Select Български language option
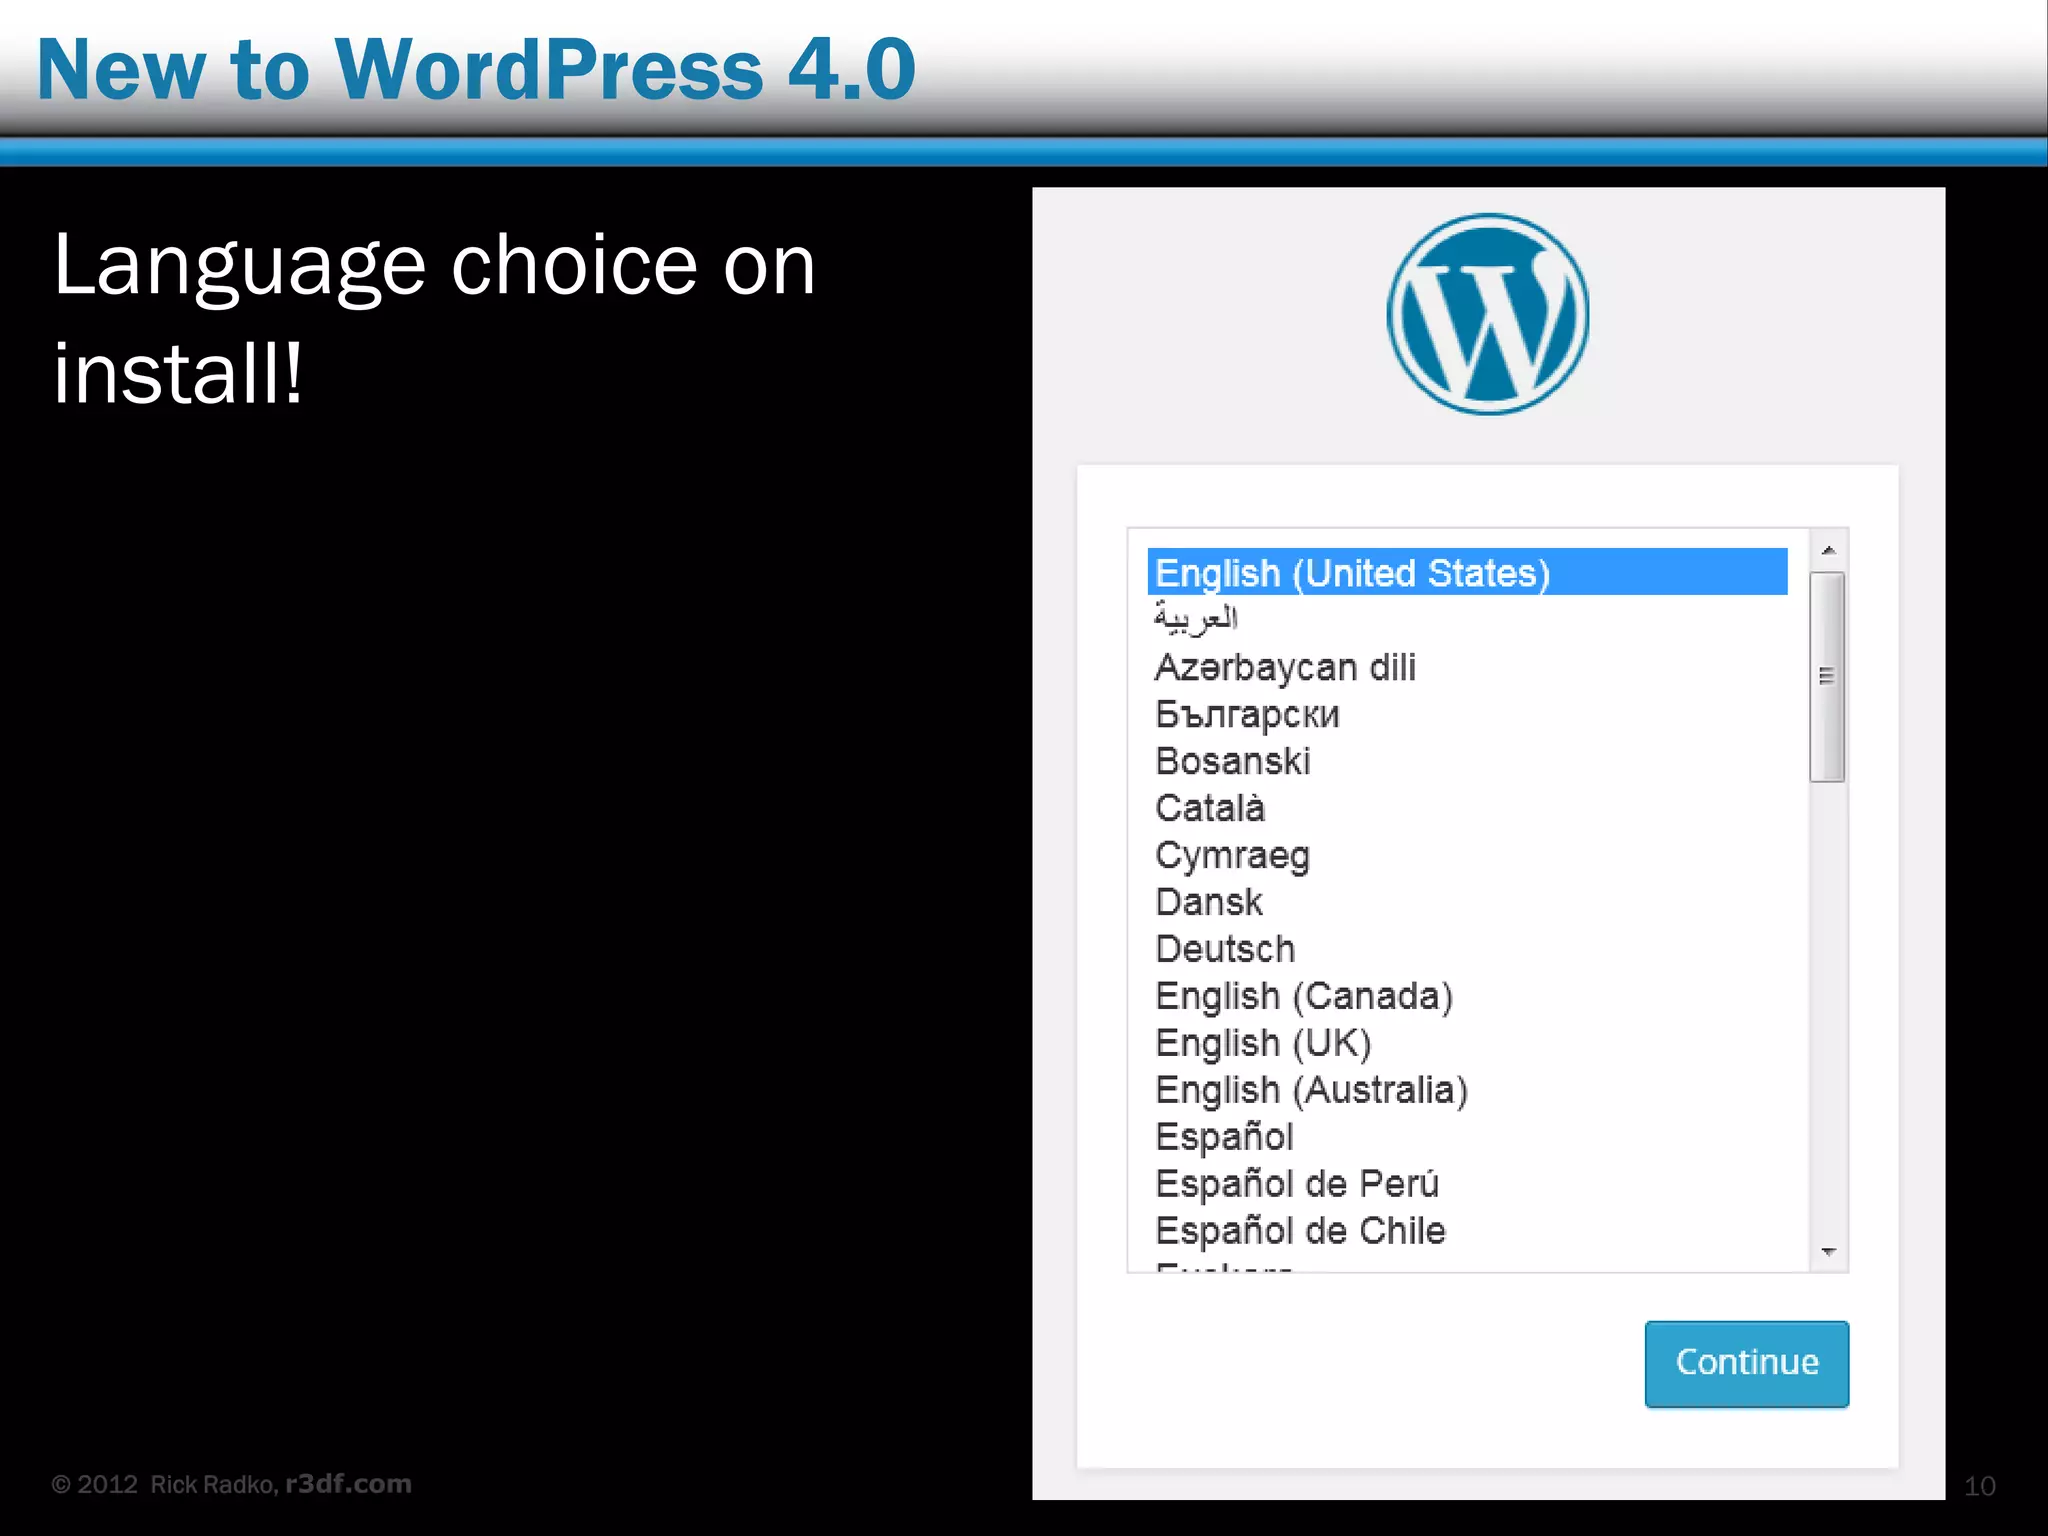The image size is (2048, 1536). click(1467, 713)
